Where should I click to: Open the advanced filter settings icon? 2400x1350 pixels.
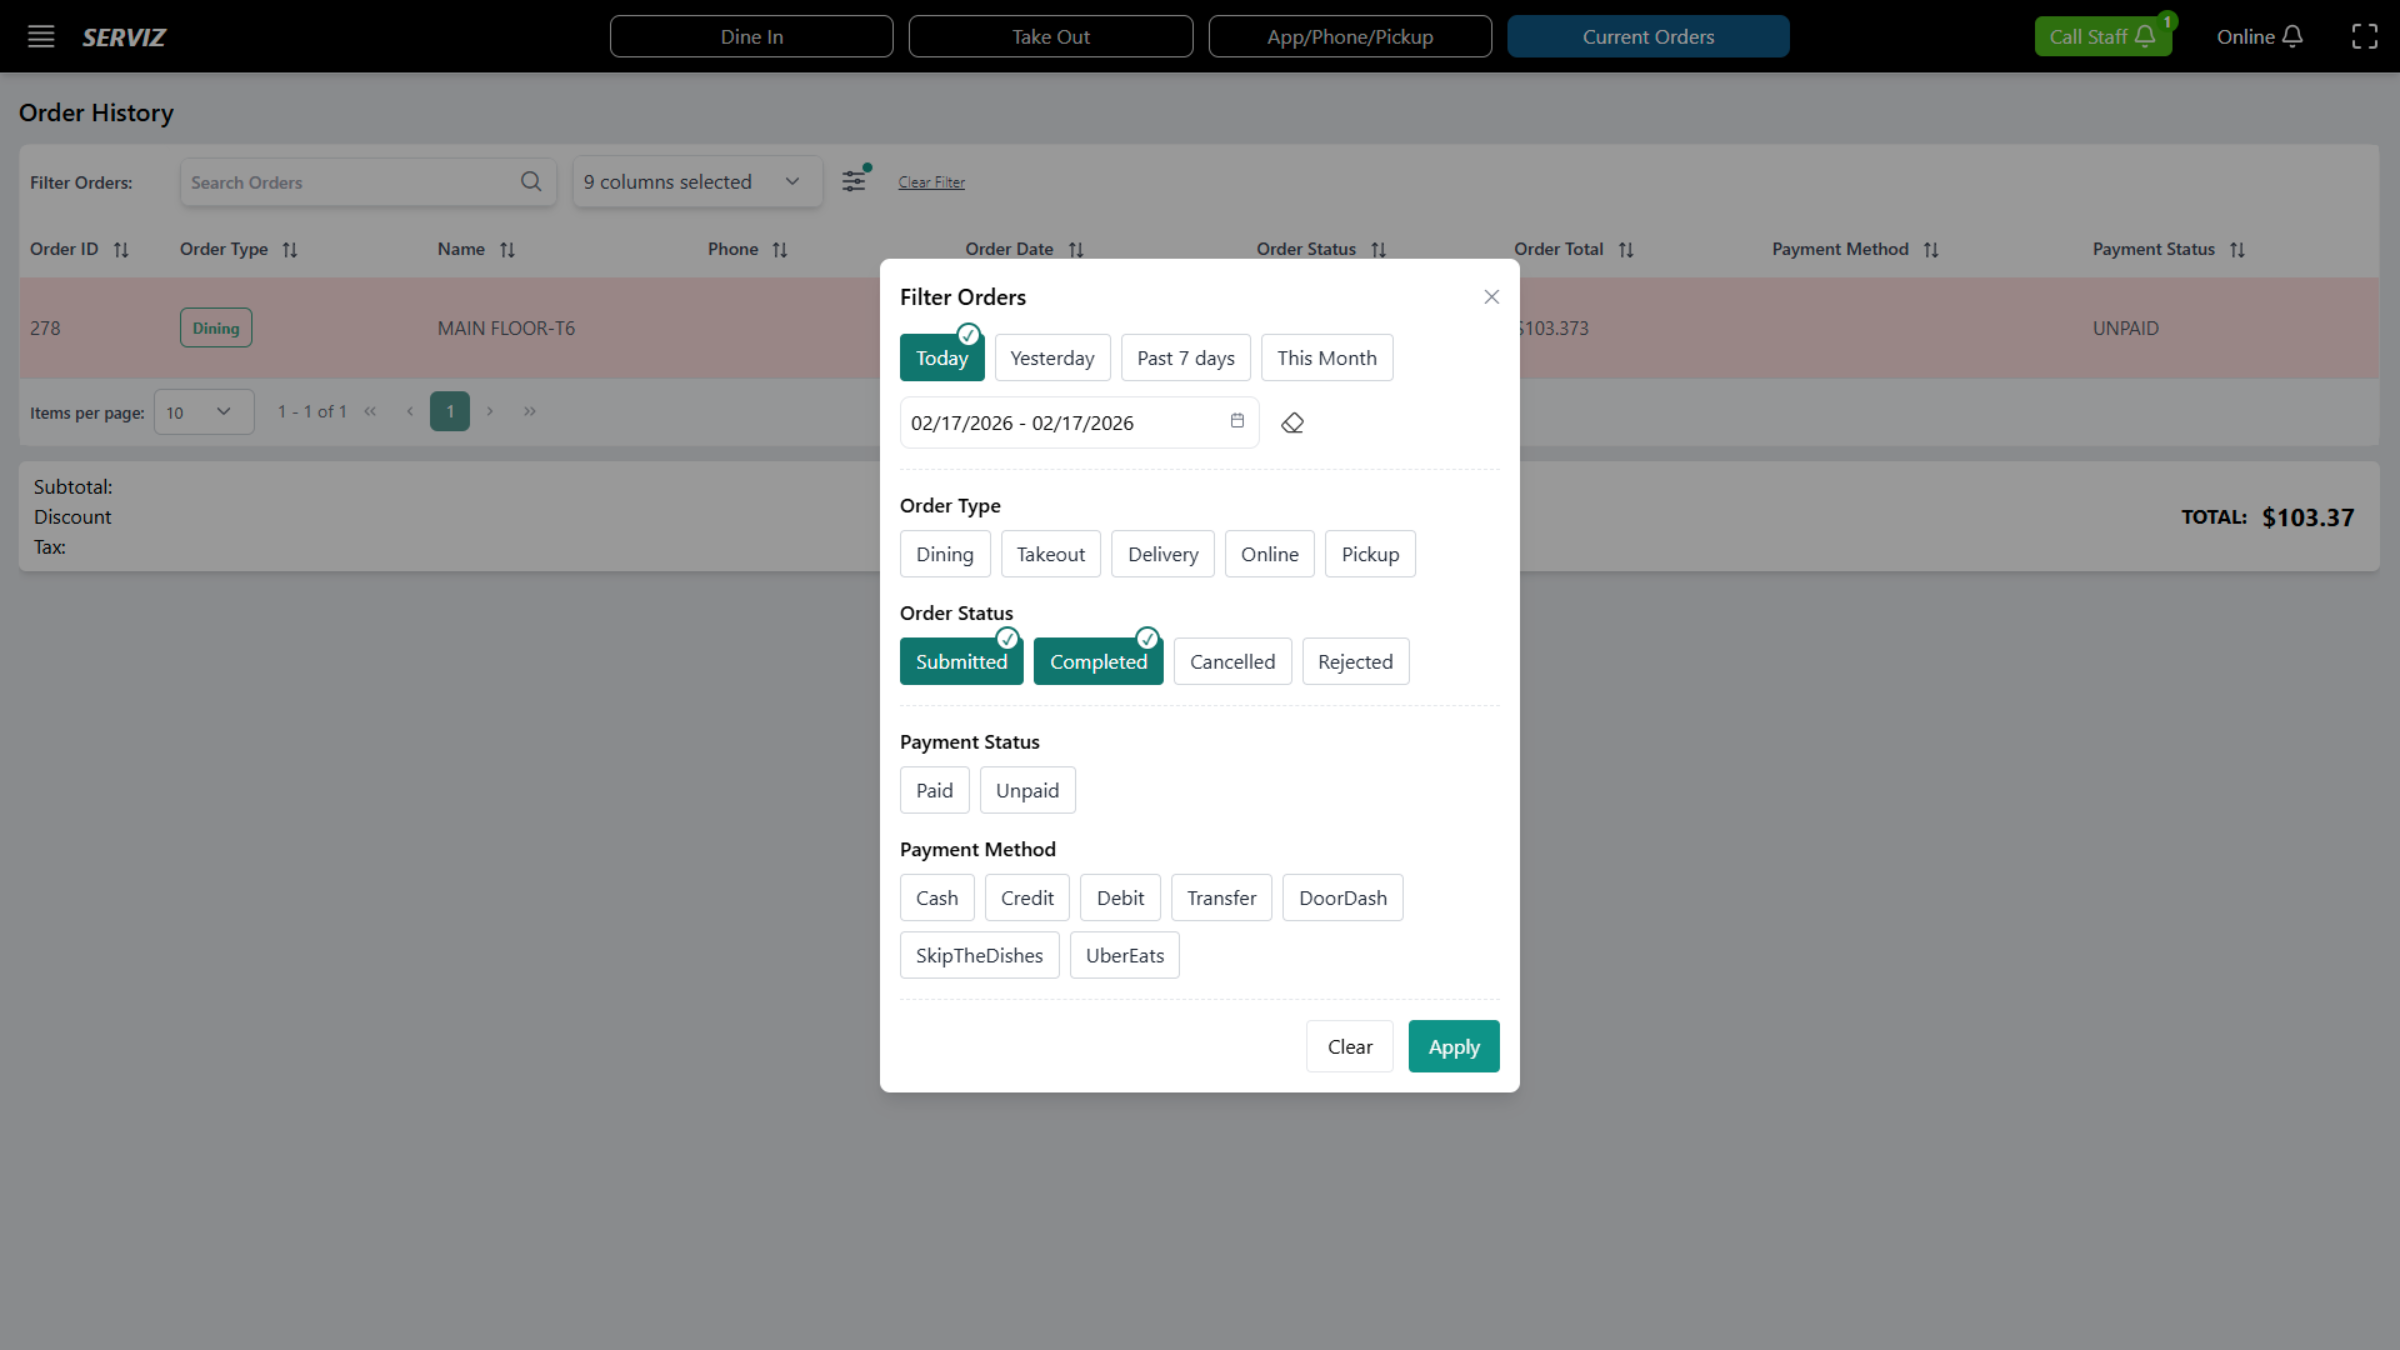click(x=853, y=181)
